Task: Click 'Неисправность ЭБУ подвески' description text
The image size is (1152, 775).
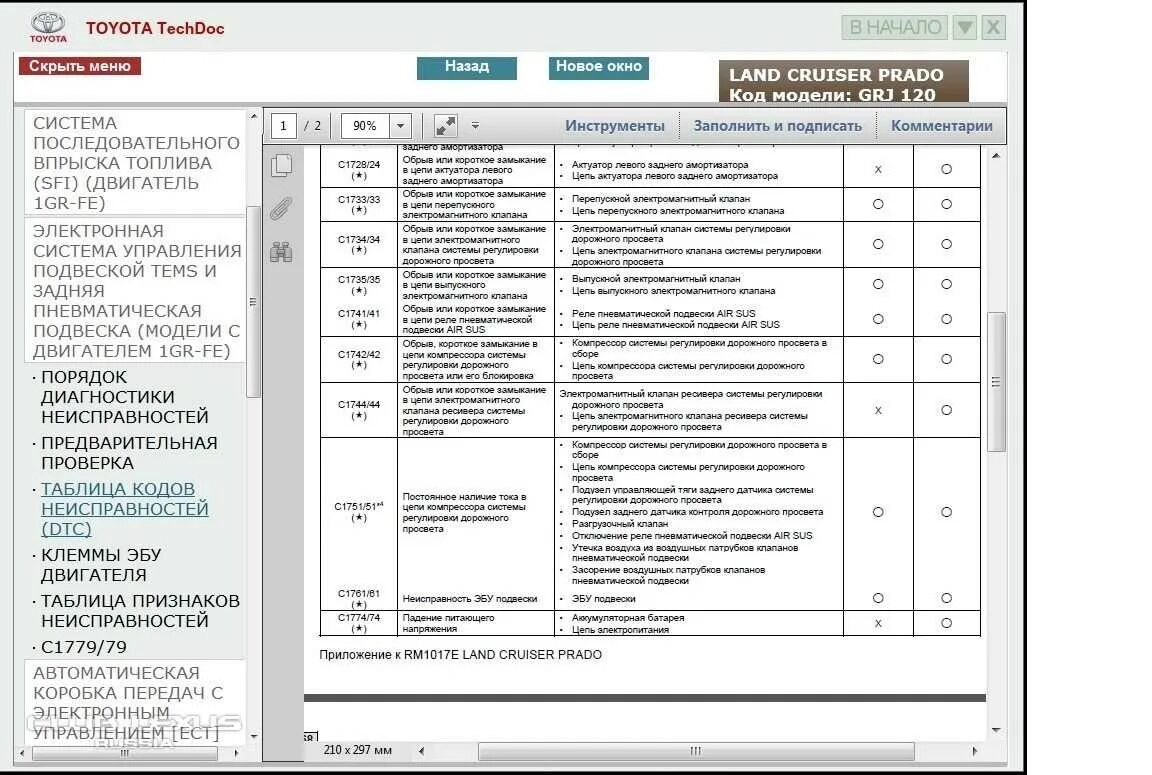Action: pyautogui.click(x=469, y=599)
